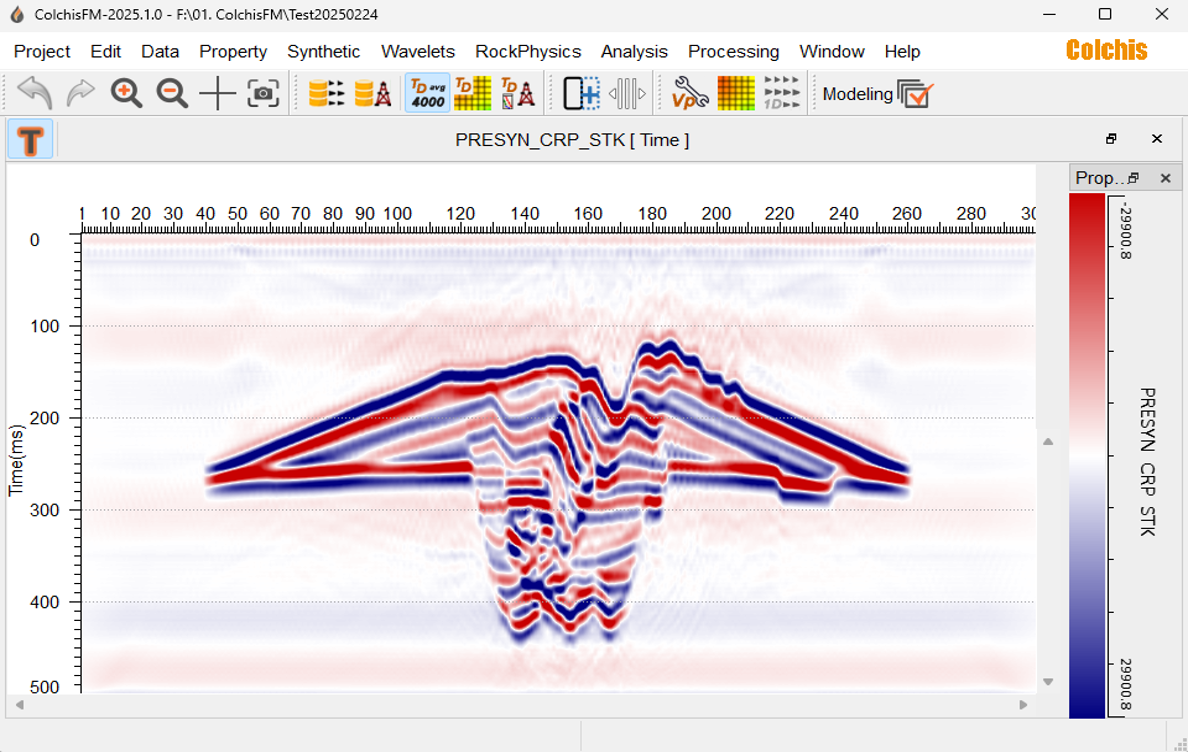1188x752 pixels.
Task: Open the Window menu
Action: pos(832,51)
